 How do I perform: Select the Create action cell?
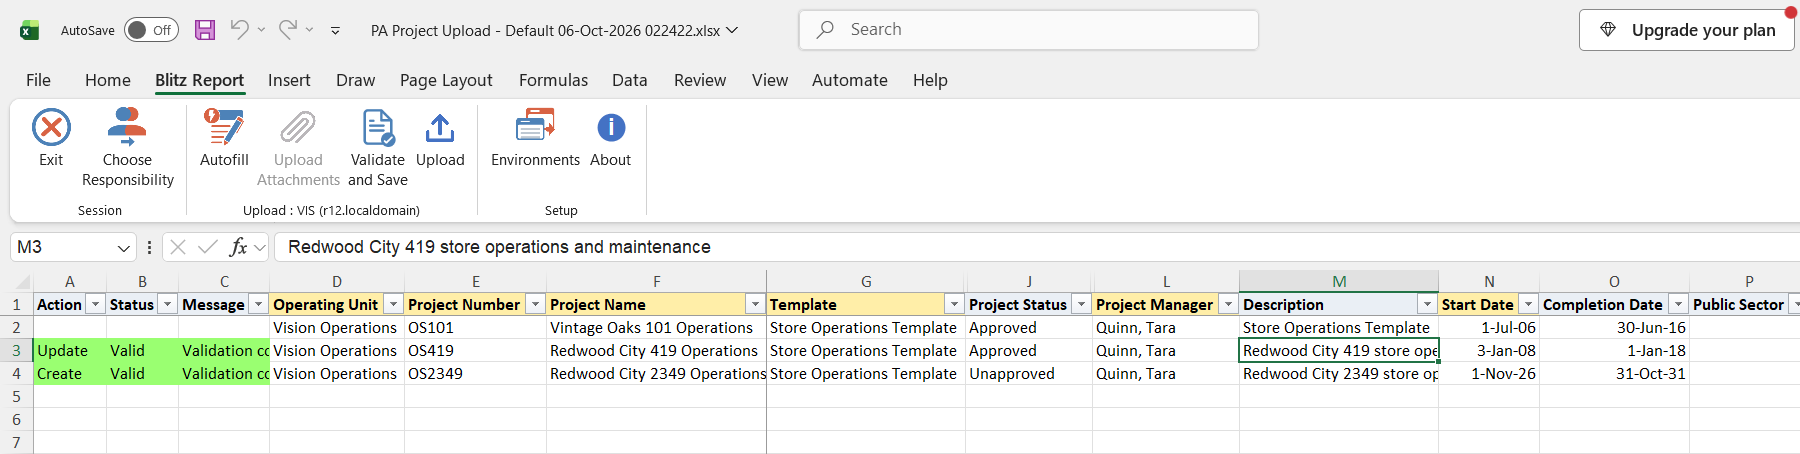70,374
